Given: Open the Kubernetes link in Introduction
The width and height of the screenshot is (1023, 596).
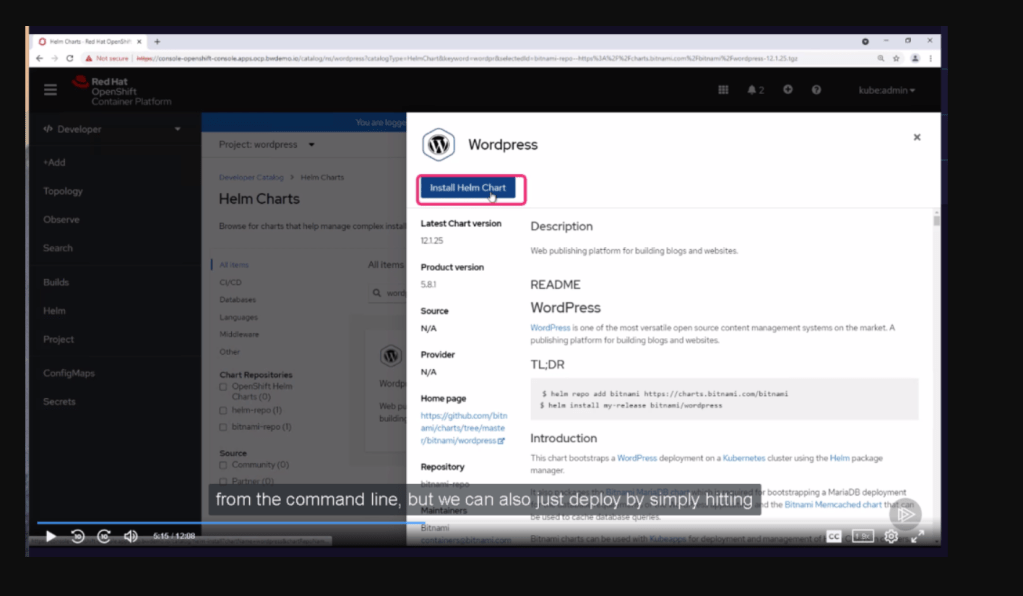Looking at the screenshot, I should point(744,458).
